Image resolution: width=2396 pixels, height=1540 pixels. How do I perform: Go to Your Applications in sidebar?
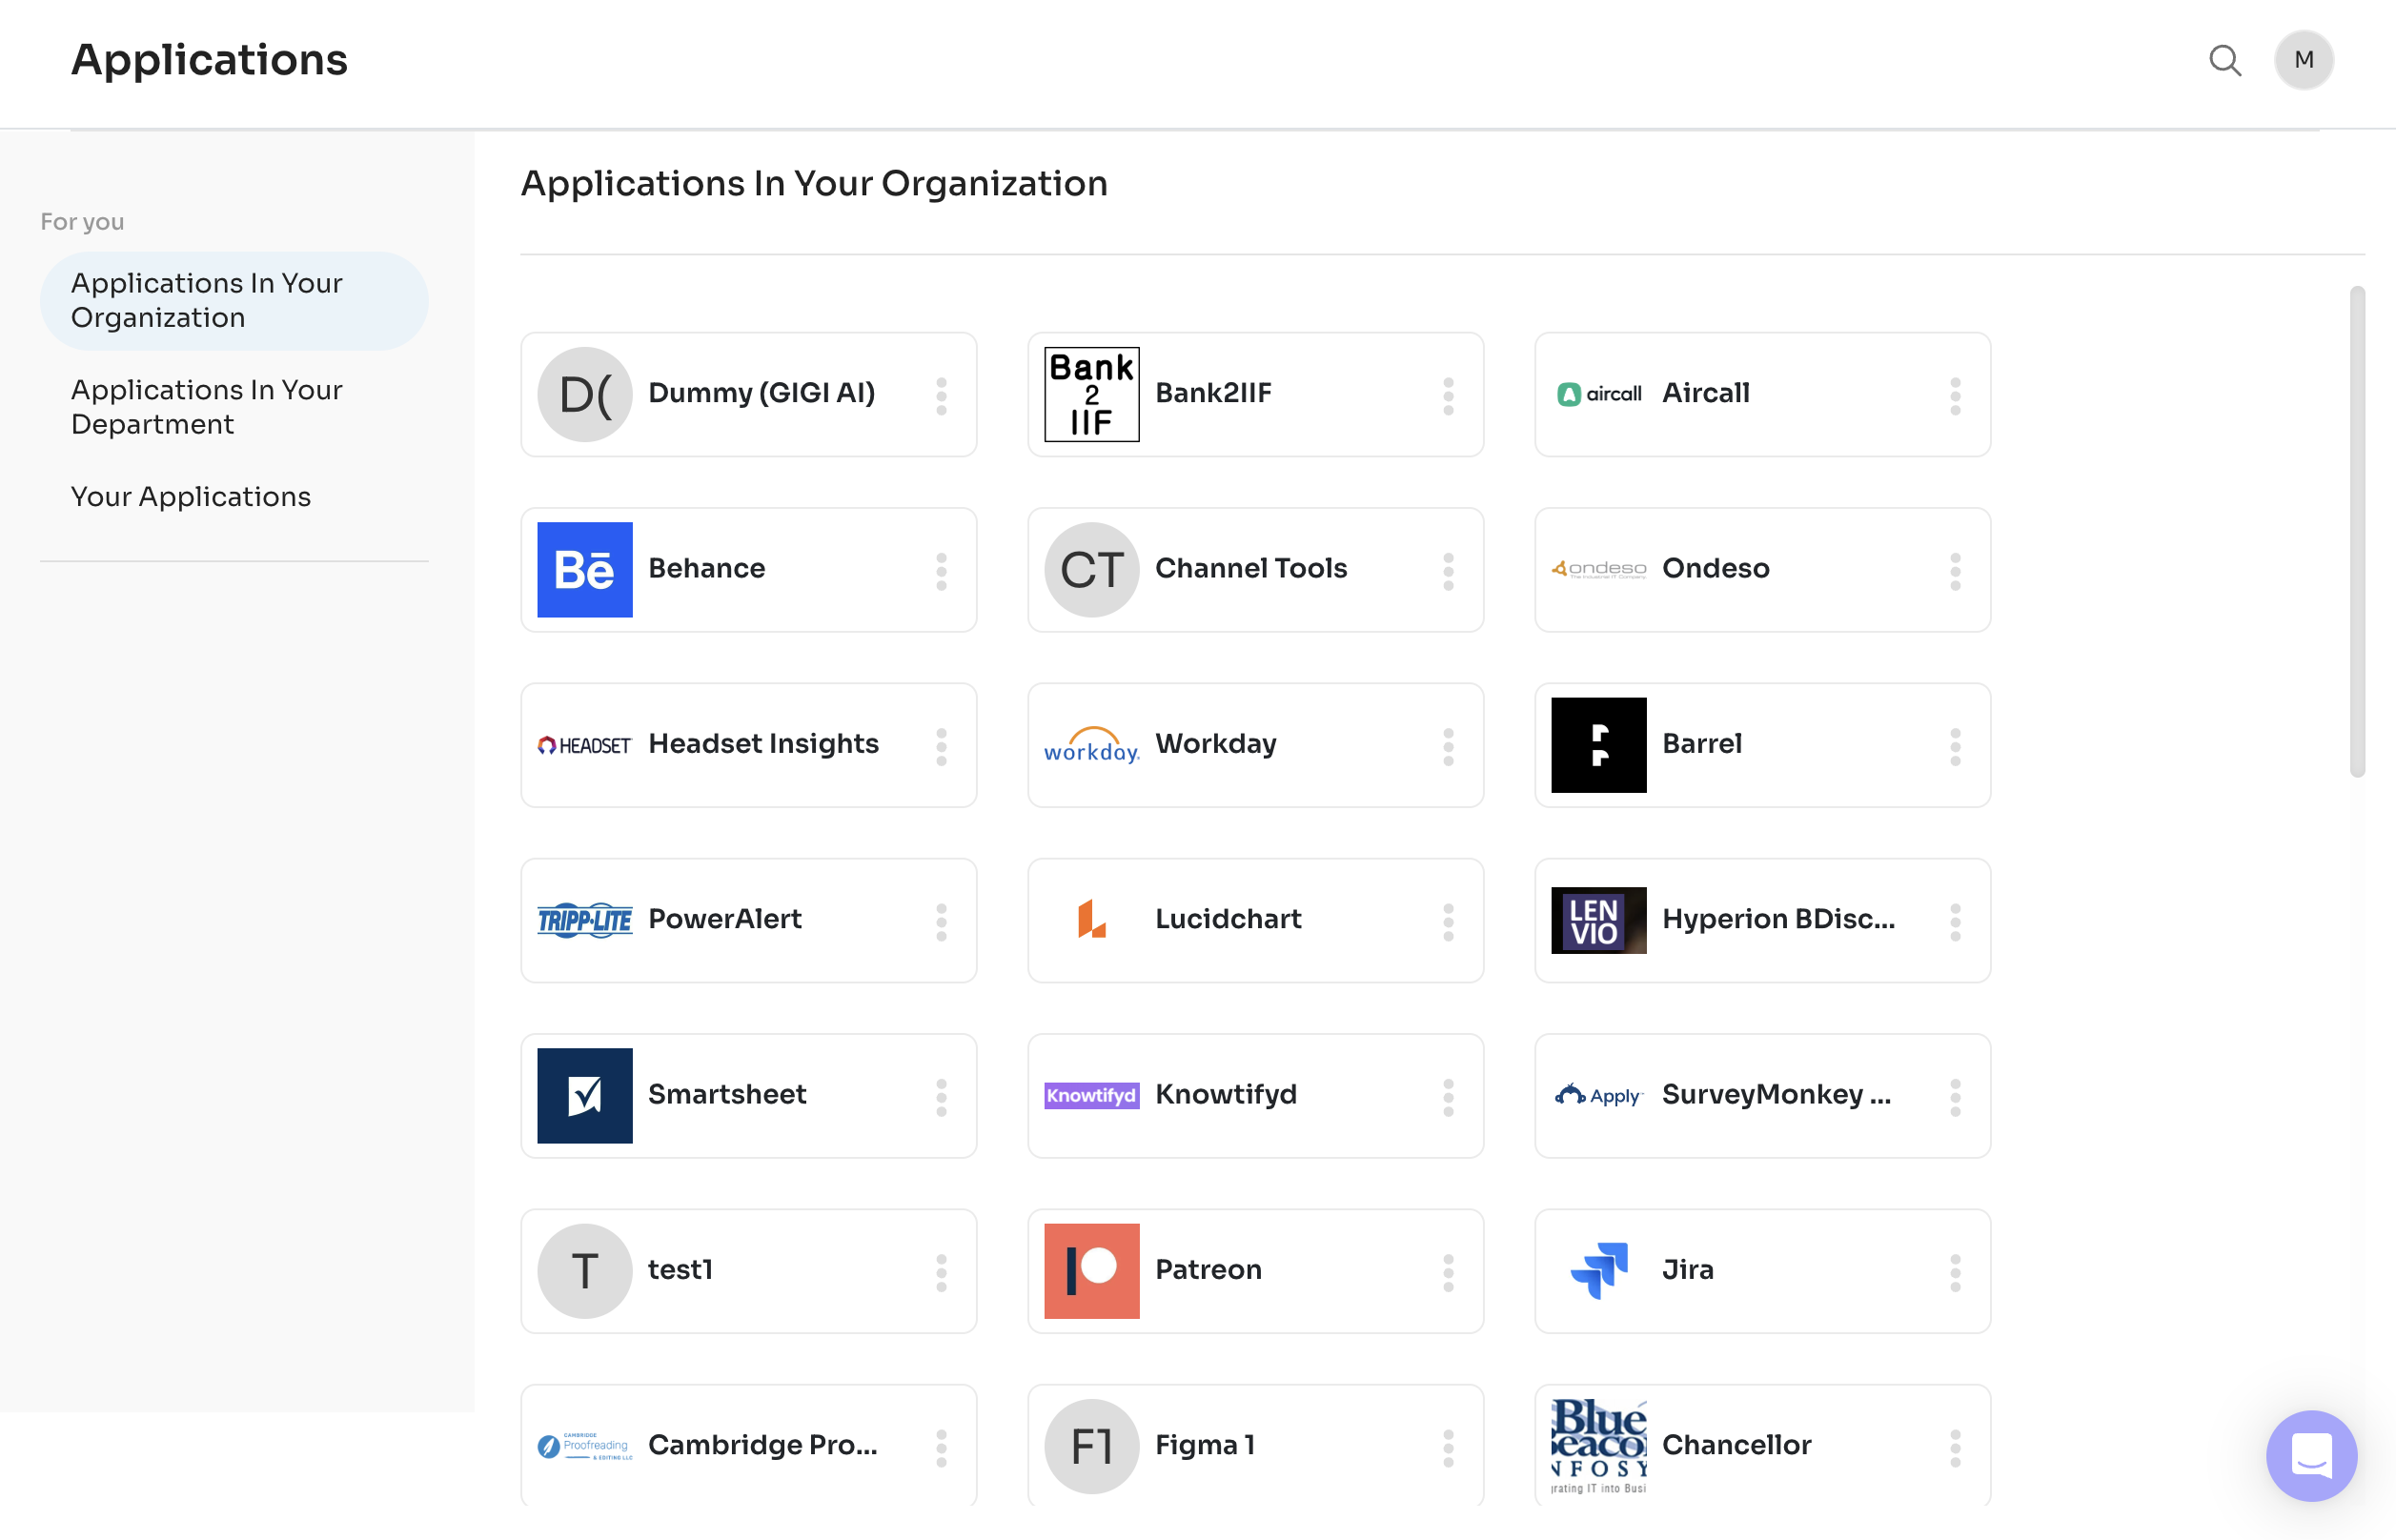click(x=191, y=497)
